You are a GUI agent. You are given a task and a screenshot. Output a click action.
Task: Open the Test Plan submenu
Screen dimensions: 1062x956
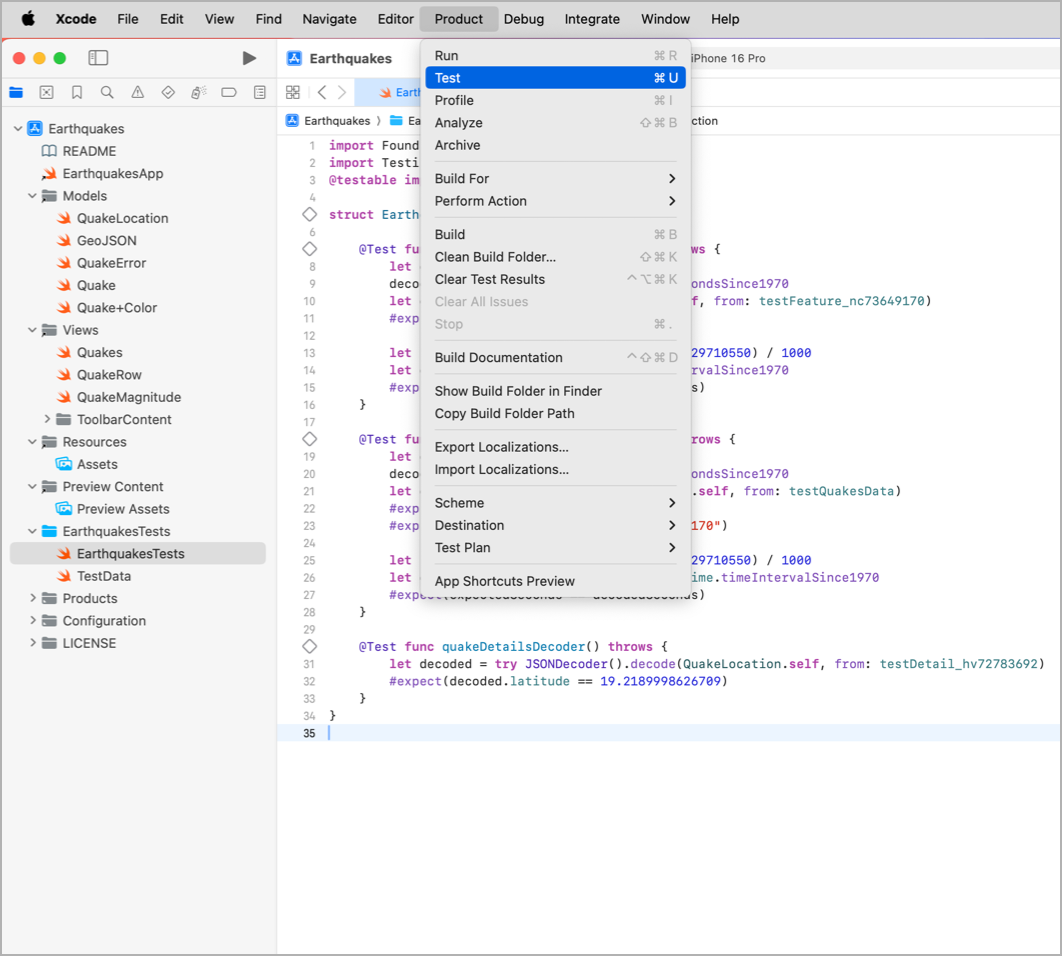[x=555, y=547]
